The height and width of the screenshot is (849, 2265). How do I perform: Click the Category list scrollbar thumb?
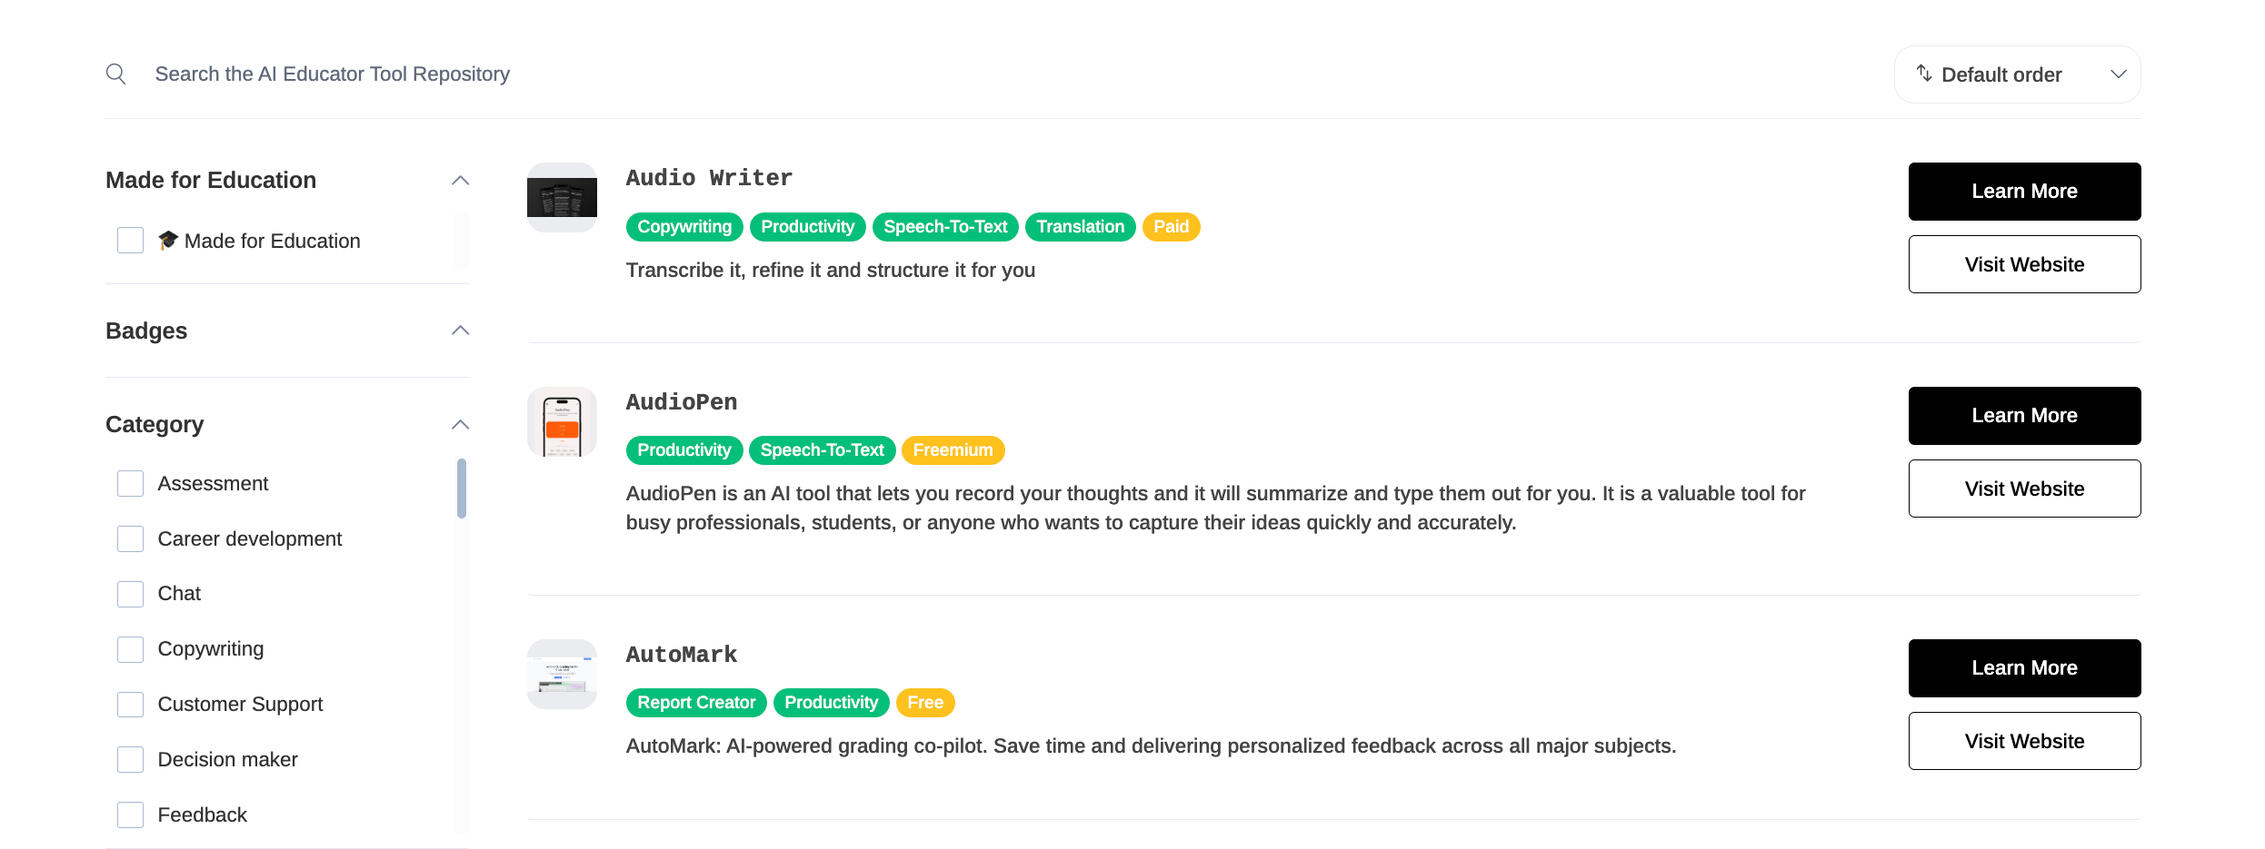461,488
